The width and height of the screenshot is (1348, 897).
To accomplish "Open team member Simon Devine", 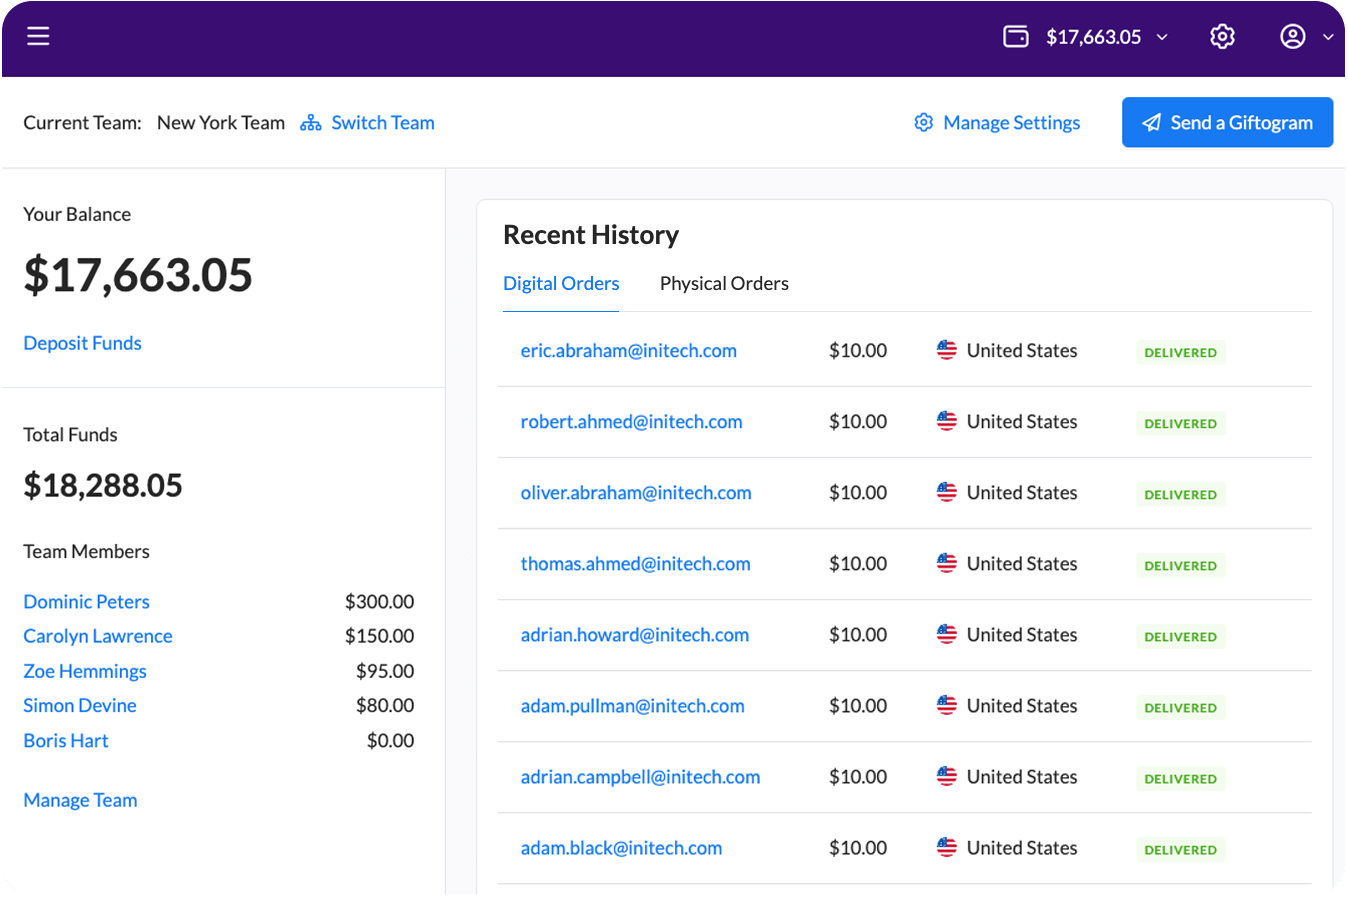I will pyautogui.click(x=80, y=705).
